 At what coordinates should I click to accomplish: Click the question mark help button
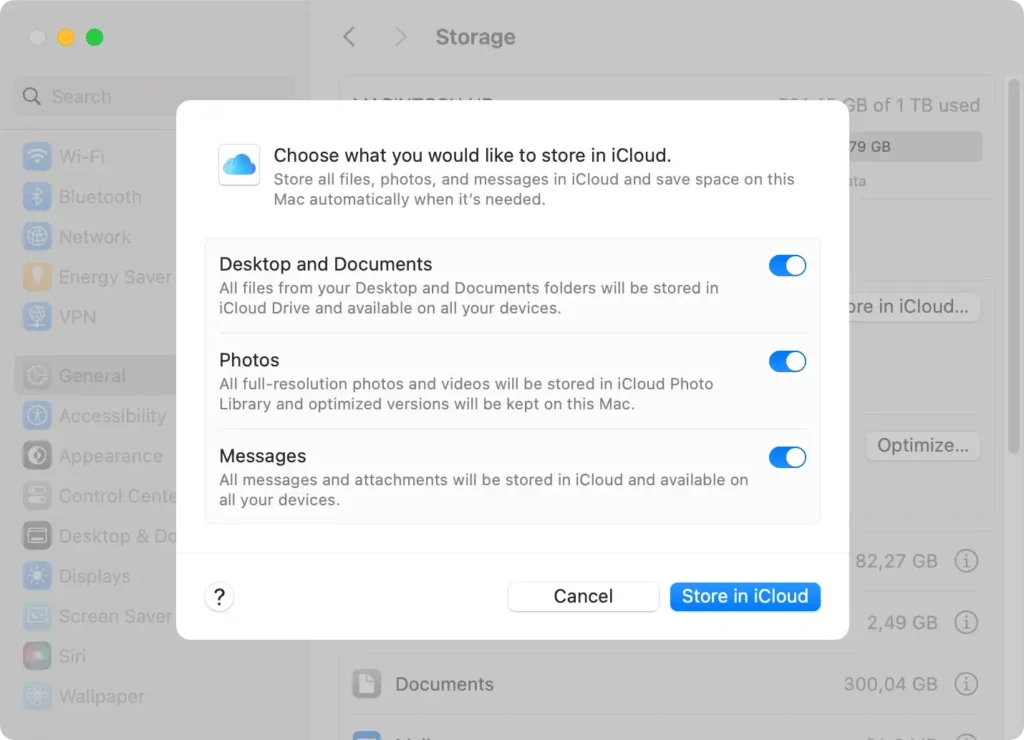(219, 597)
